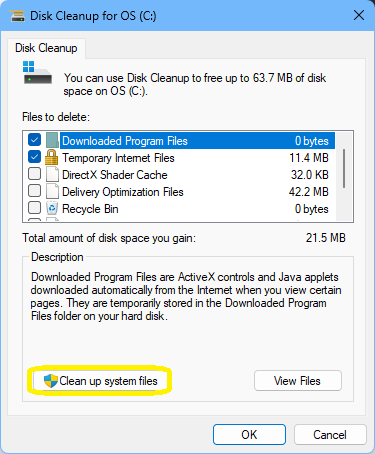375x454 pixels.
Task: Uncheck the Temporary Internet Files checkbox
Action: tap(34, 157)
